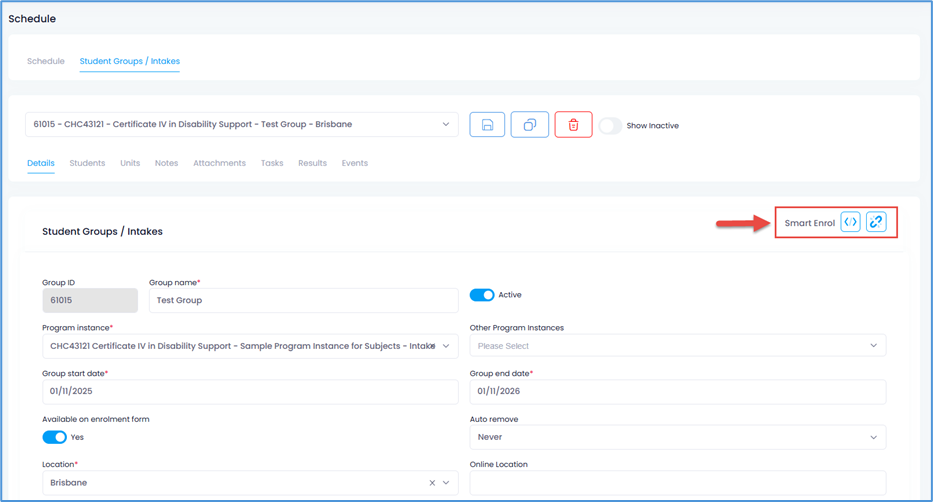Click the Save group icon button

pos(487,125)
